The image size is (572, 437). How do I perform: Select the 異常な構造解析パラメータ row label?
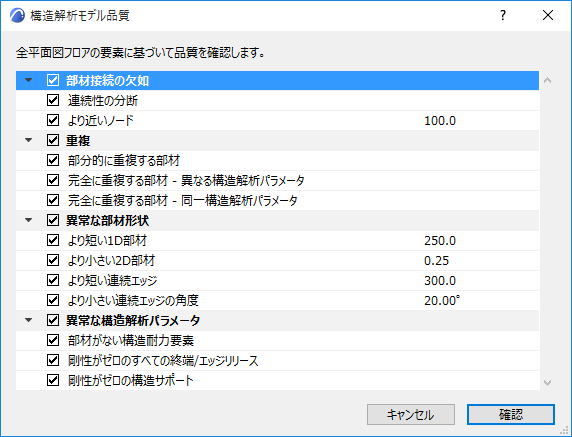click(x=133, y=321)
